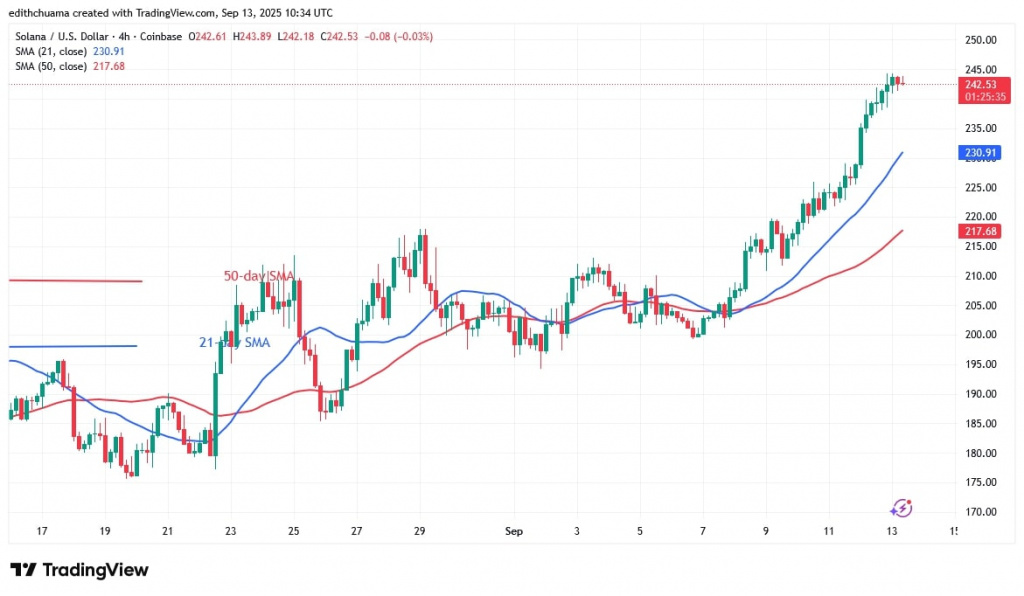Click the '21-day SMA' chart annotation text

tap(232, 342)
